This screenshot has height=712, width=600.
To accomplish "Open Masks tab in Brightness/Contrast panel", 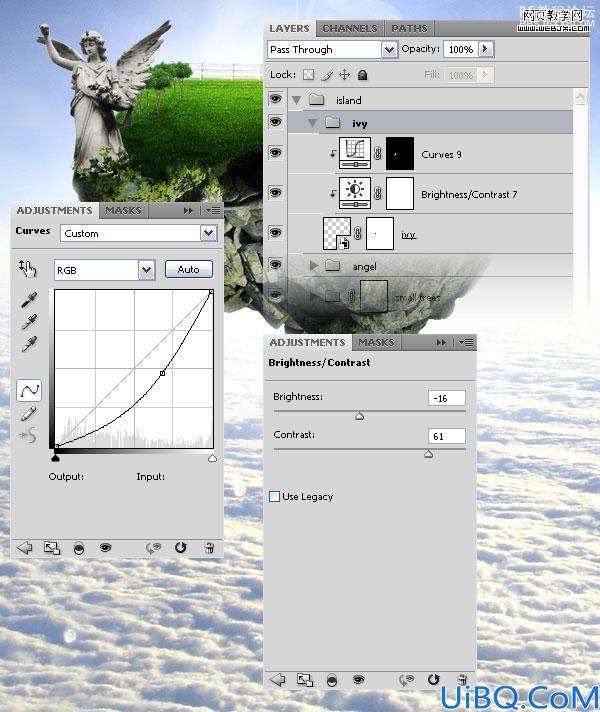I will pyautogui.click(x=376, y=342).
